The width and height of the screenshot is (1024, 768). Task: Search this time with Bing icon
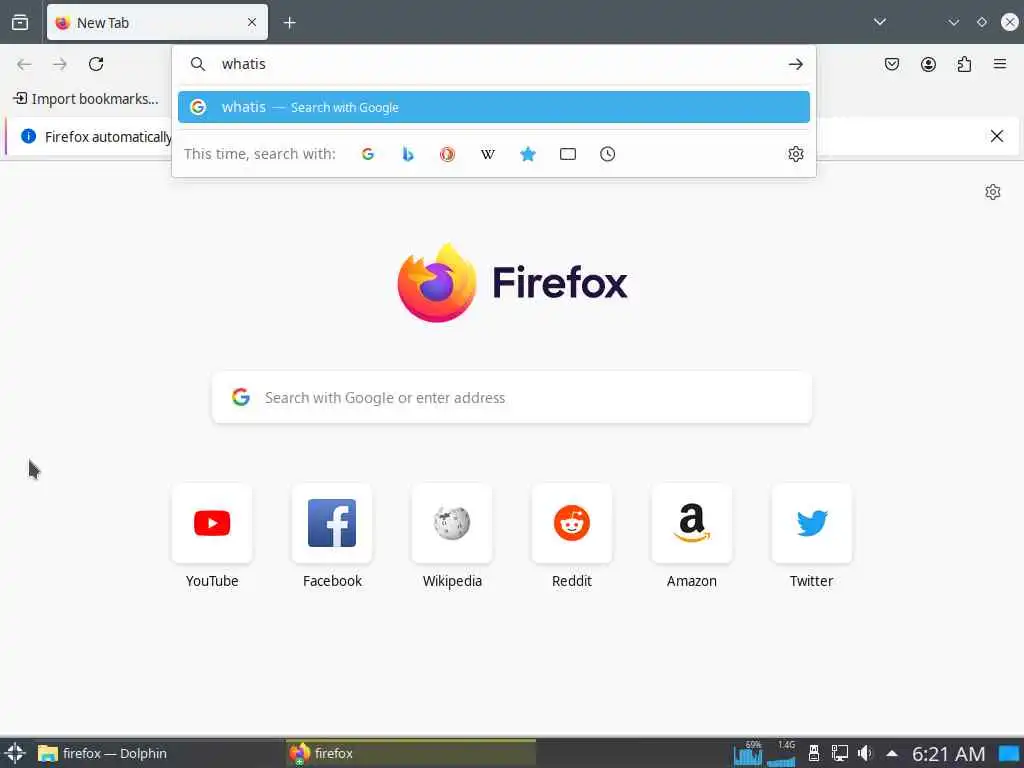(408, 154)
